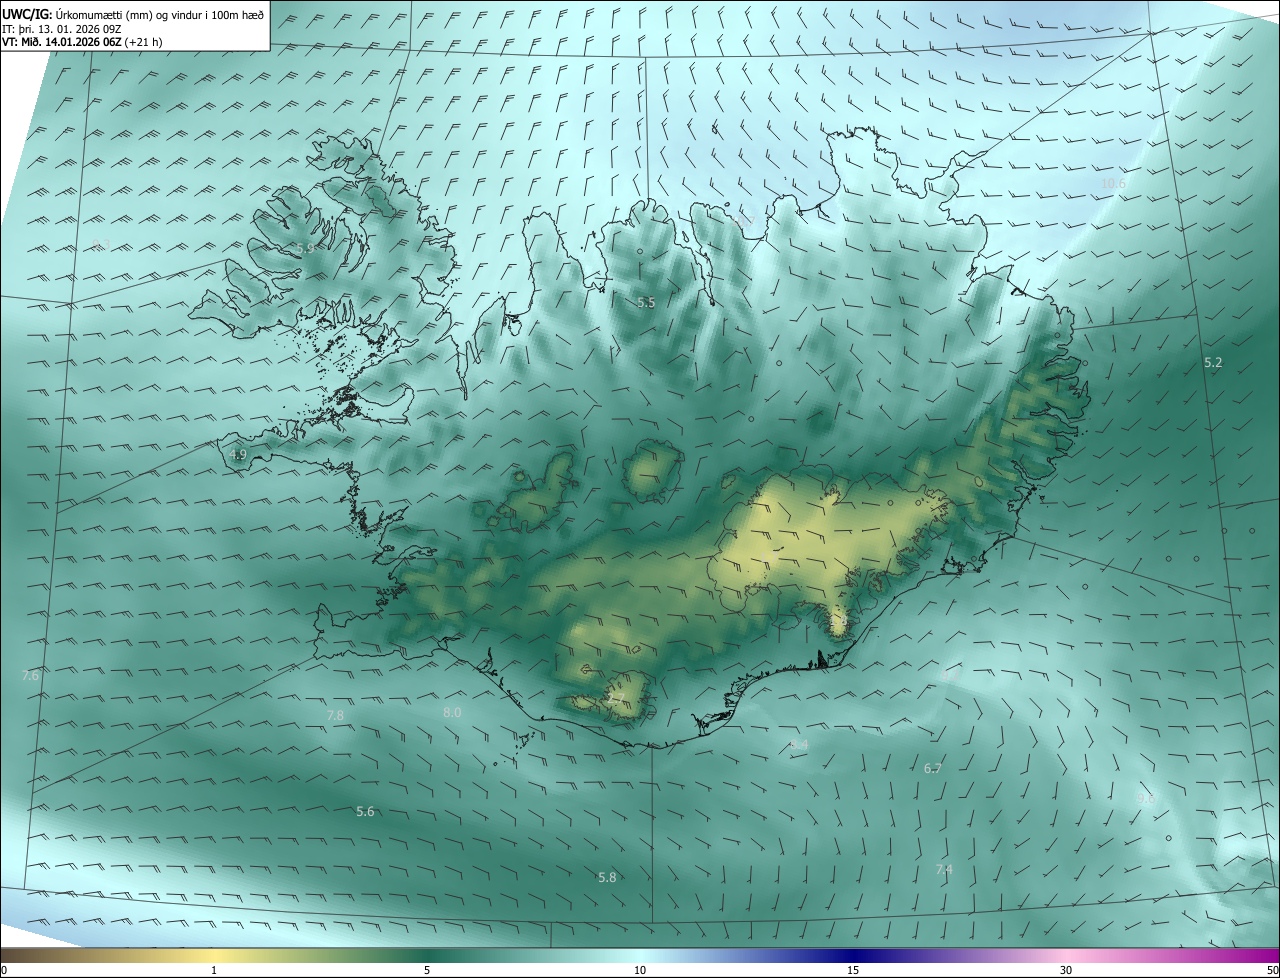The height and width of the screenshot is (978, 1280).
Task: Click the 5.9 value label on Westfjords
Action: click(x=305, y=248)
